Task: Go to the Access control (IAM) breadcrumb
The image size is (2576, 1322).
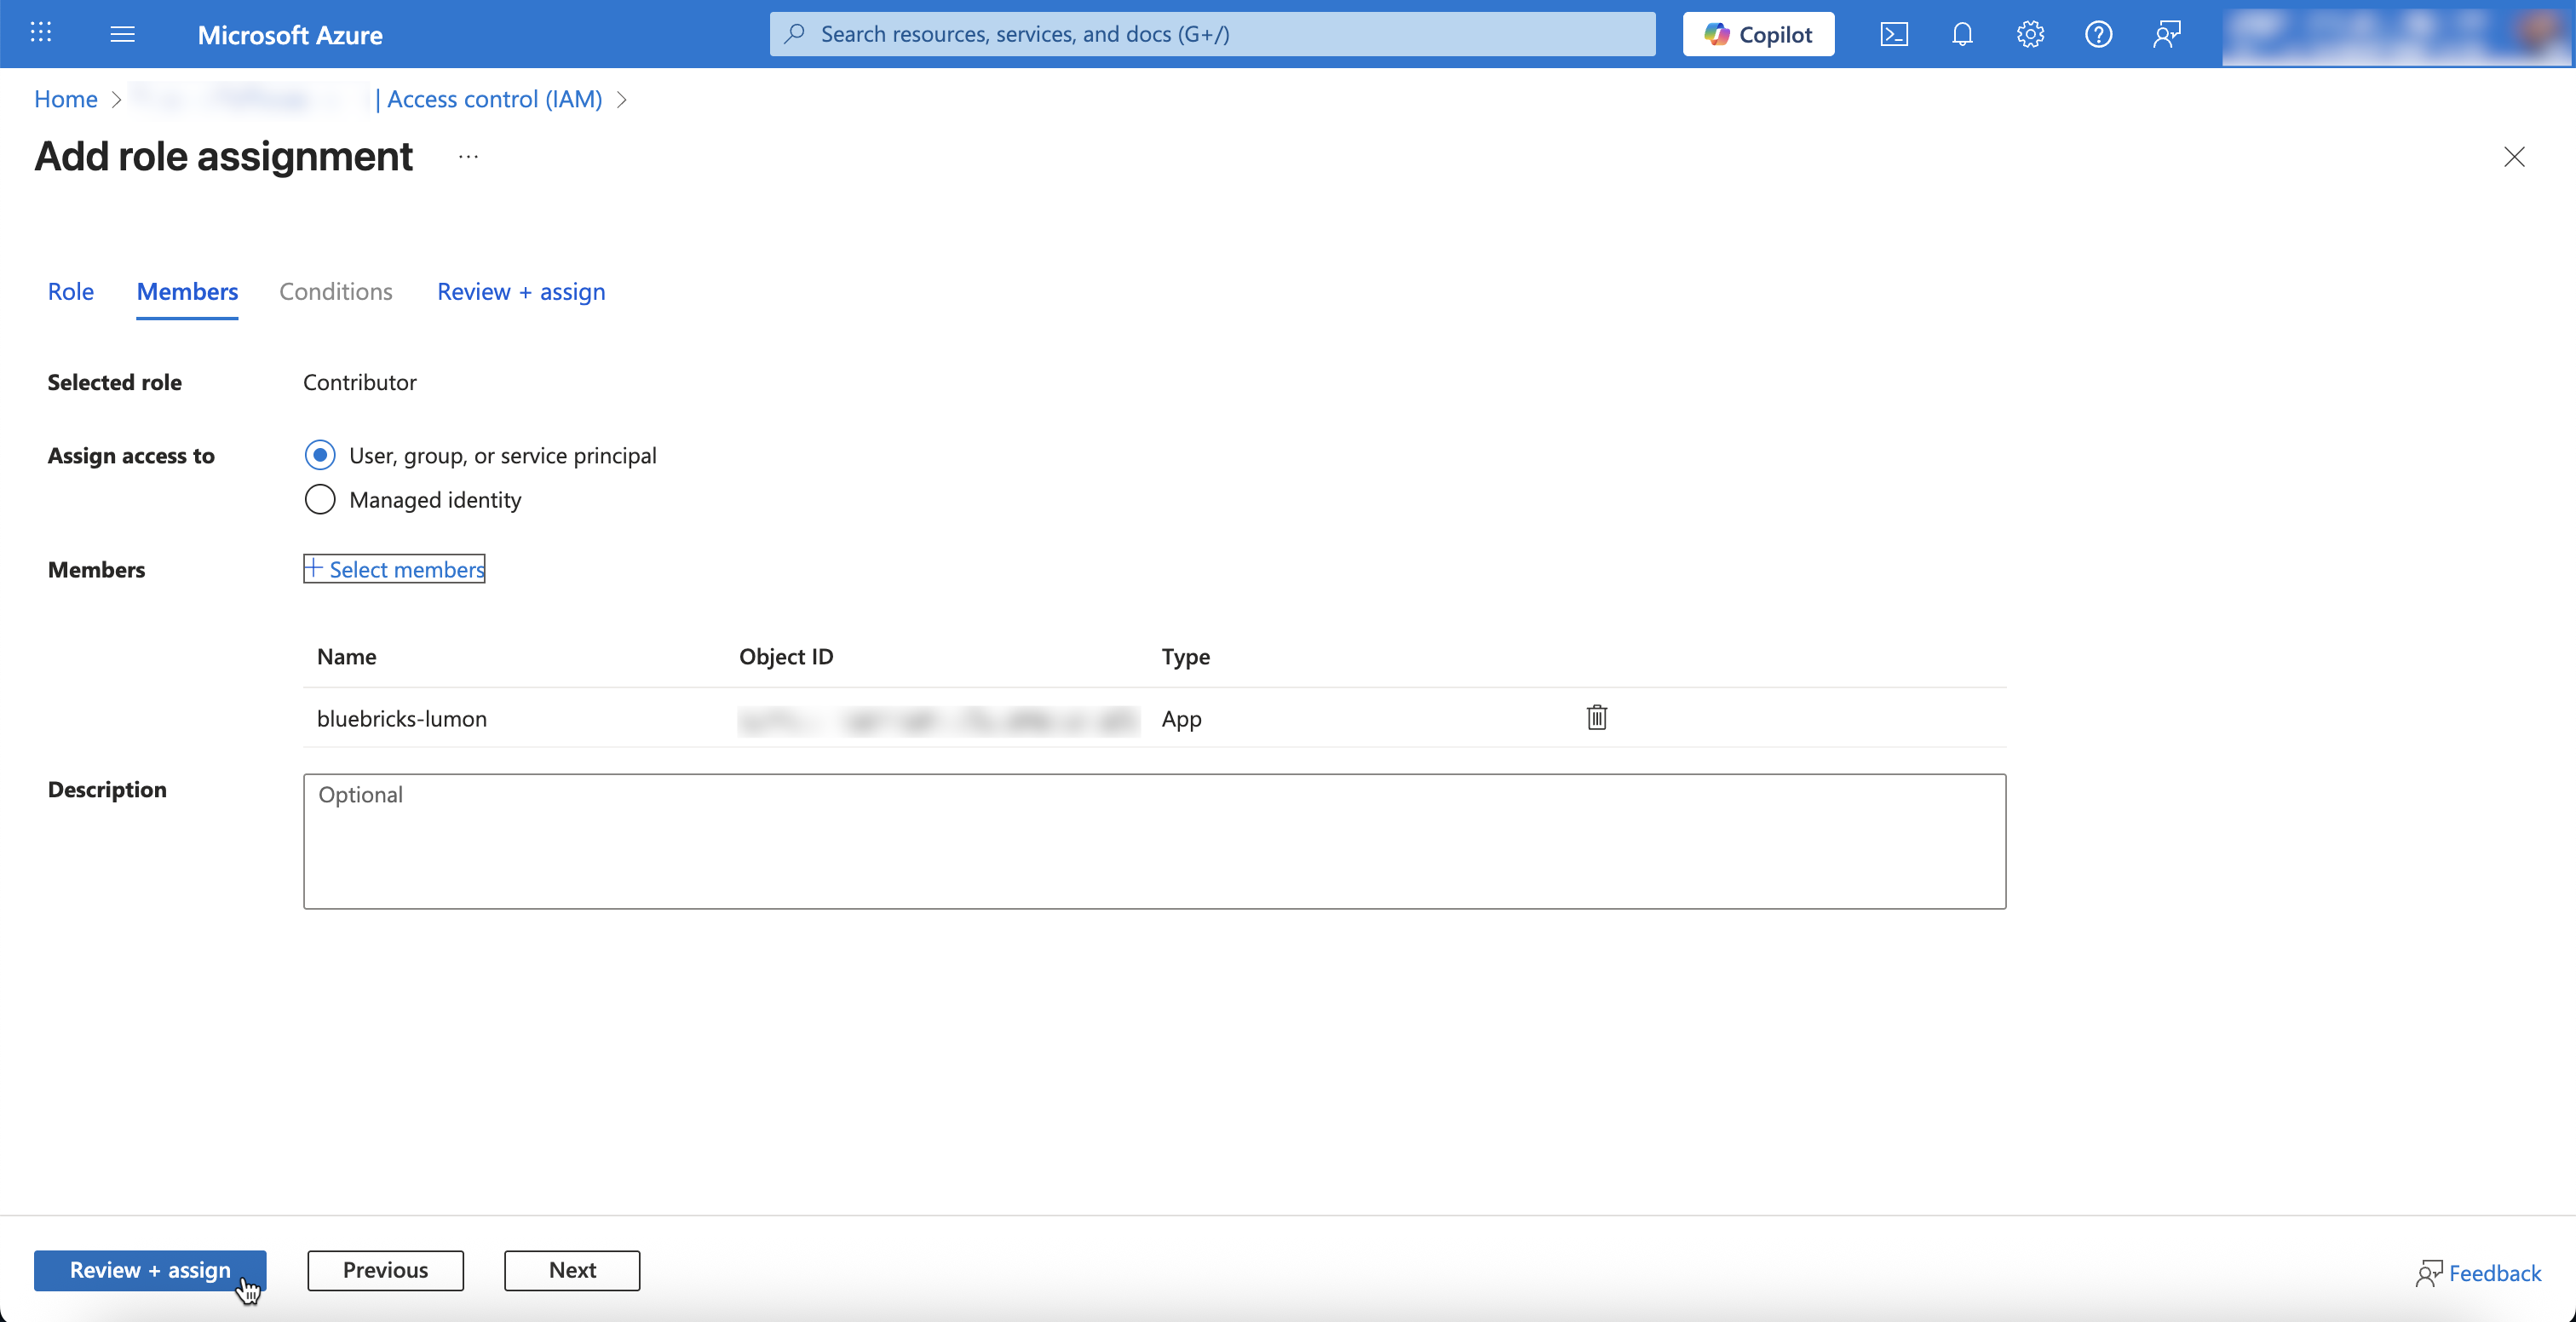Action: tap(494, 99)
